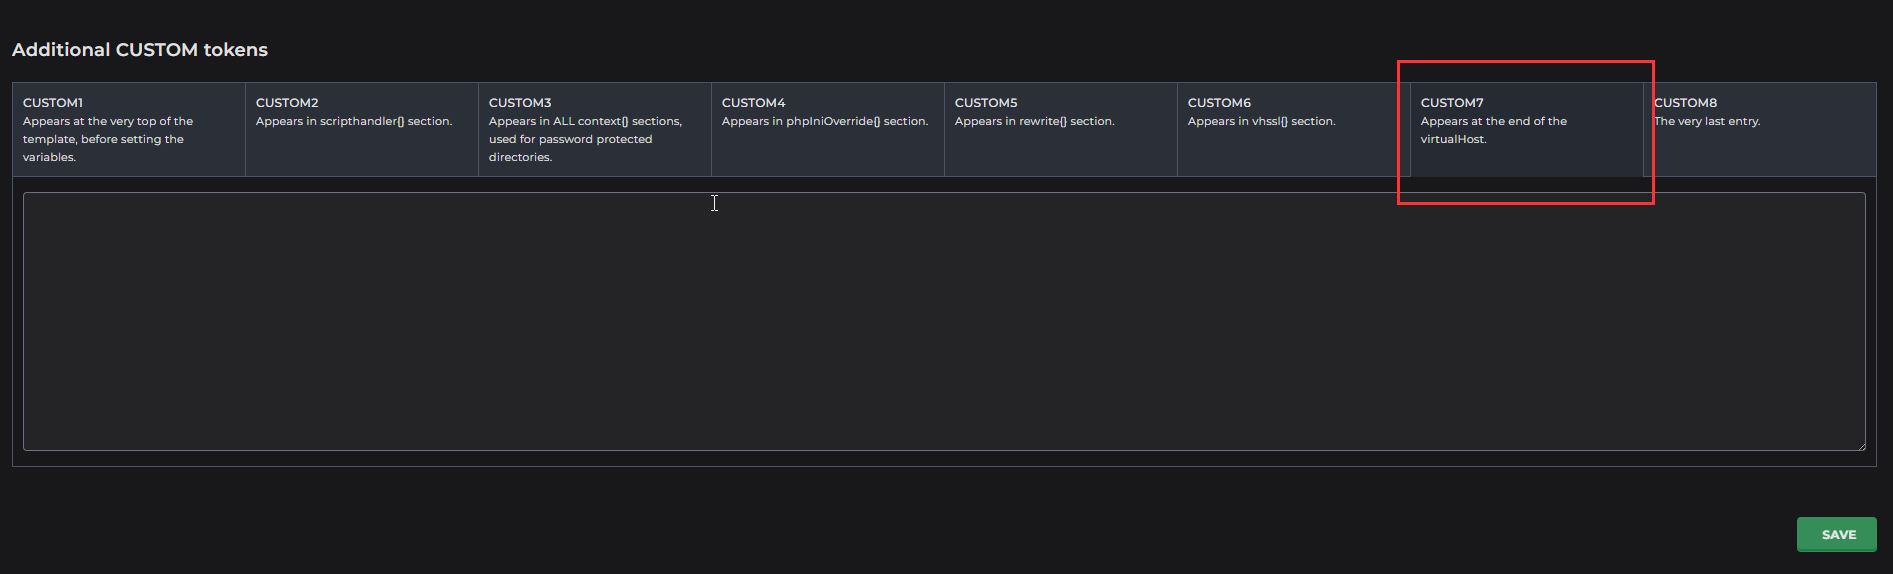Image resolution: width=1893 pixels, height=574 pixels.
Task: Click 'The very last entry' description
Action: coord(1707,121)
